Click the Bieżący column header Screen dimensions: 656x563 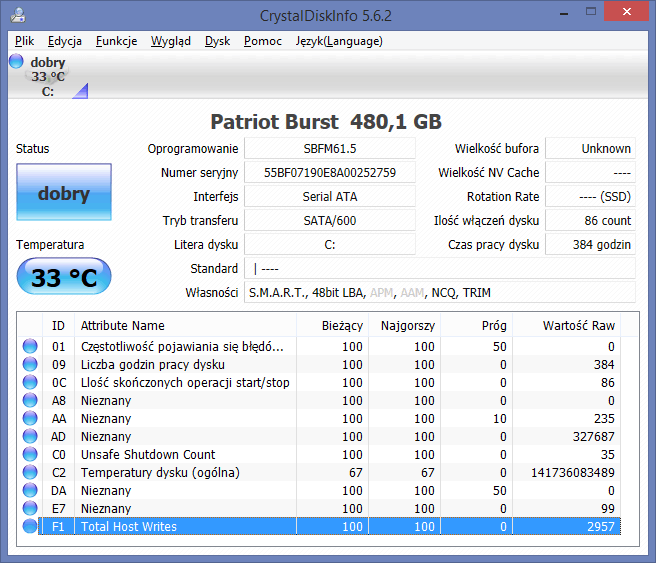click(333, 325)
